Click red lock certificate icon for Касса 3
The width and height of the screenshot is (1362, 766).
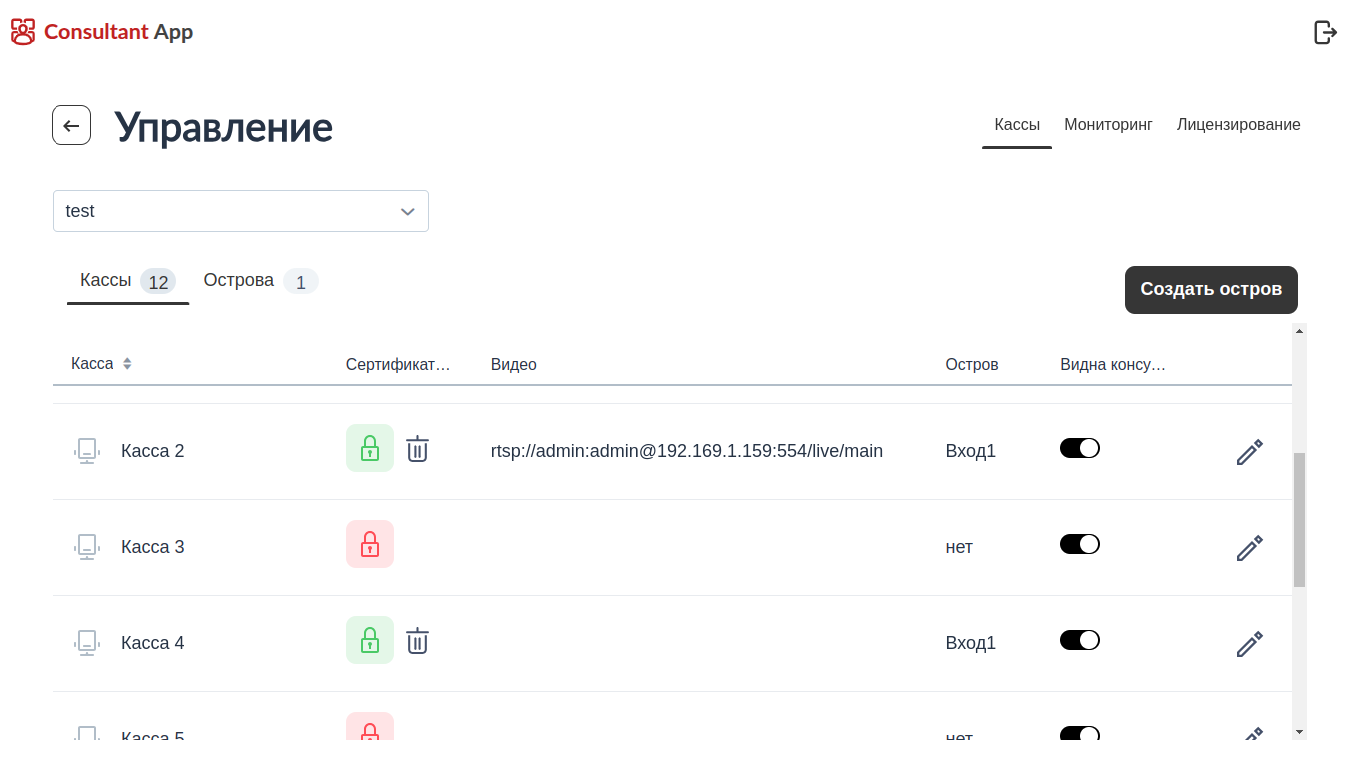pyautogui.click(x=370, y=544)
